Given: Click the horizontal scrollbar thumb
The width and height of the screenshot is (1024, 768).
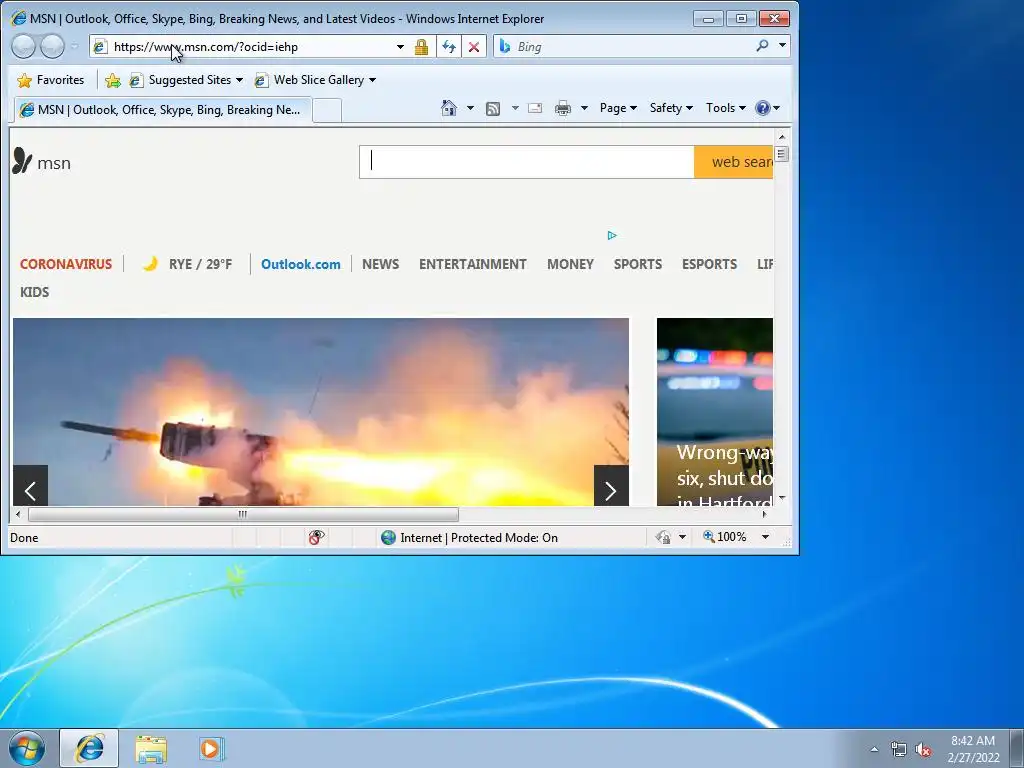Looking at the screenshot, I should (x=243, y=515).
